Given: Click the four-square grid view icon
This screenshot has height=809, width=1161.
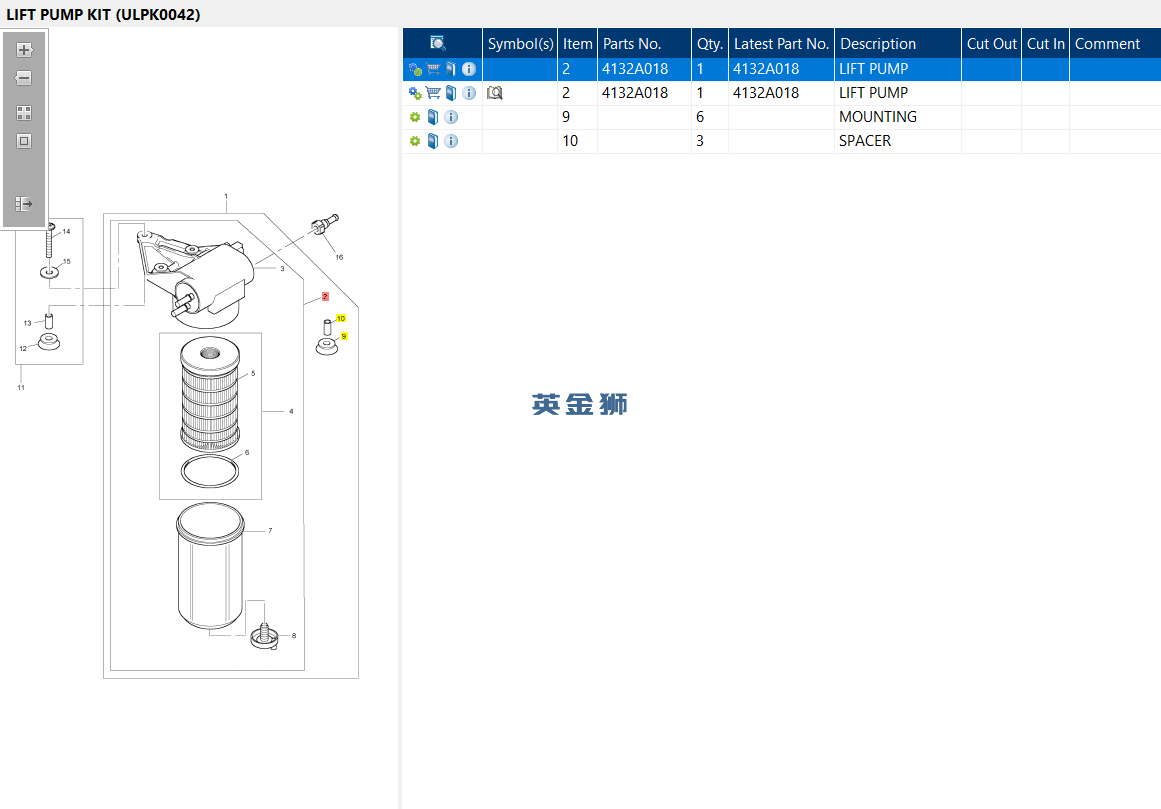Looking at the screenshot, I should (24, 113).
